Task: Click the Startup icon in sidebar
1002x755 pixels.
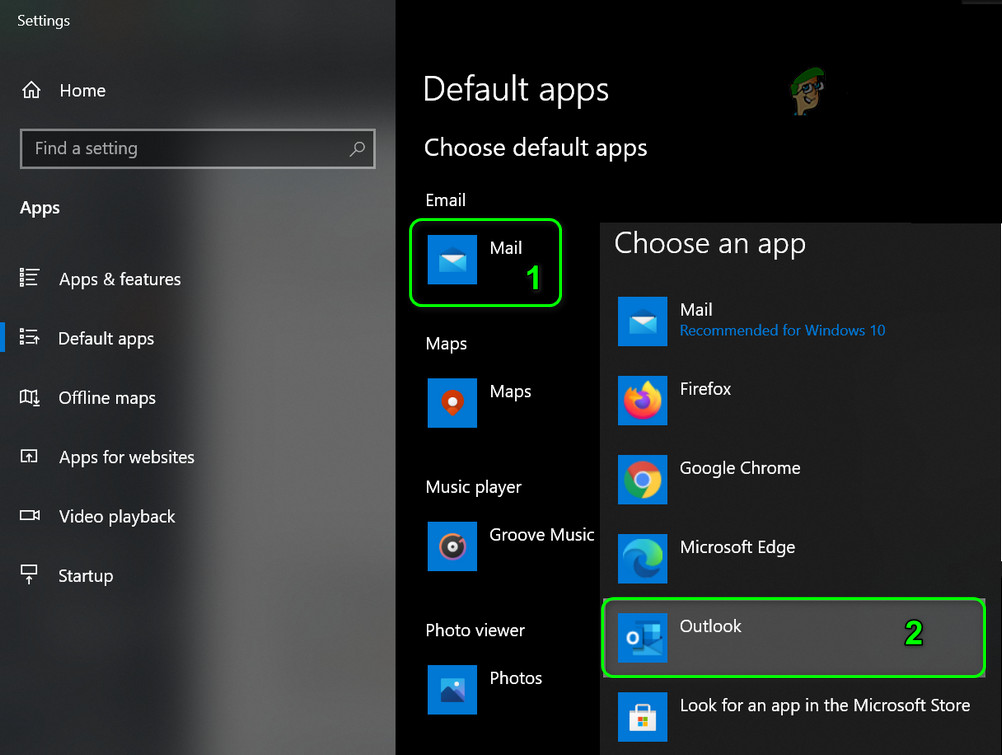Action: (x=29, y=574)
